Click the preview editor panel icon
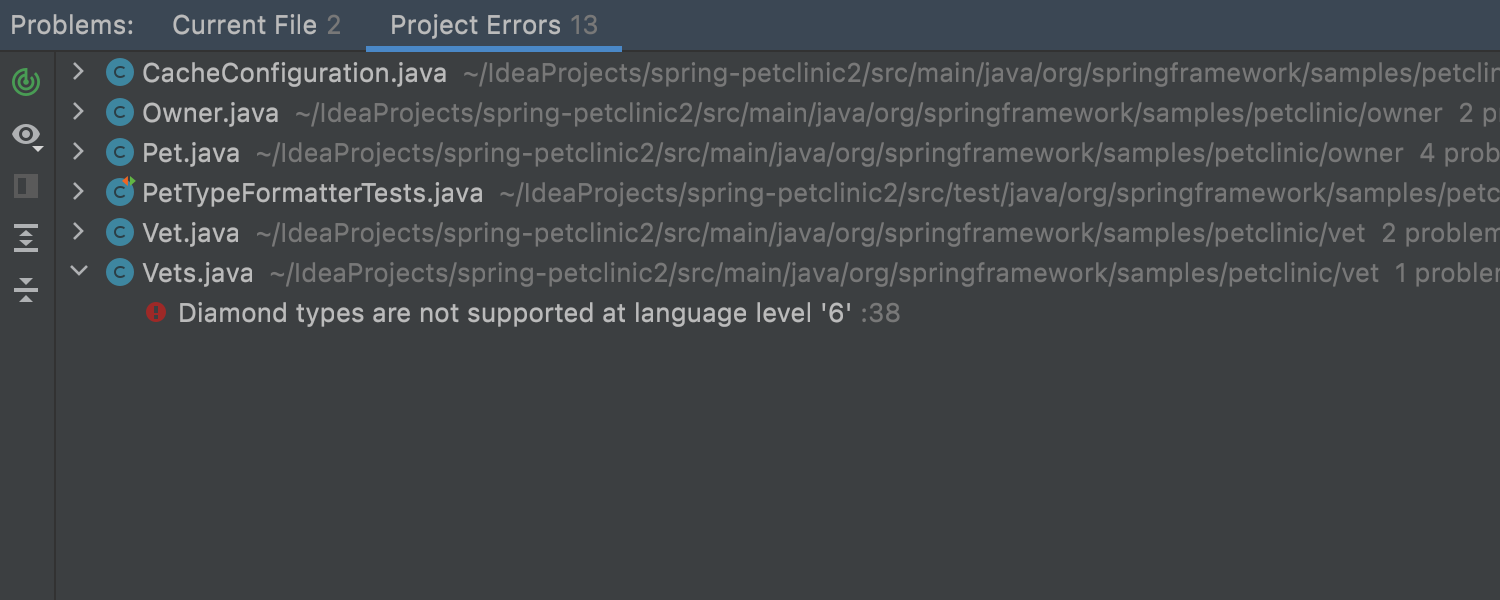 (x=26, y=185)
